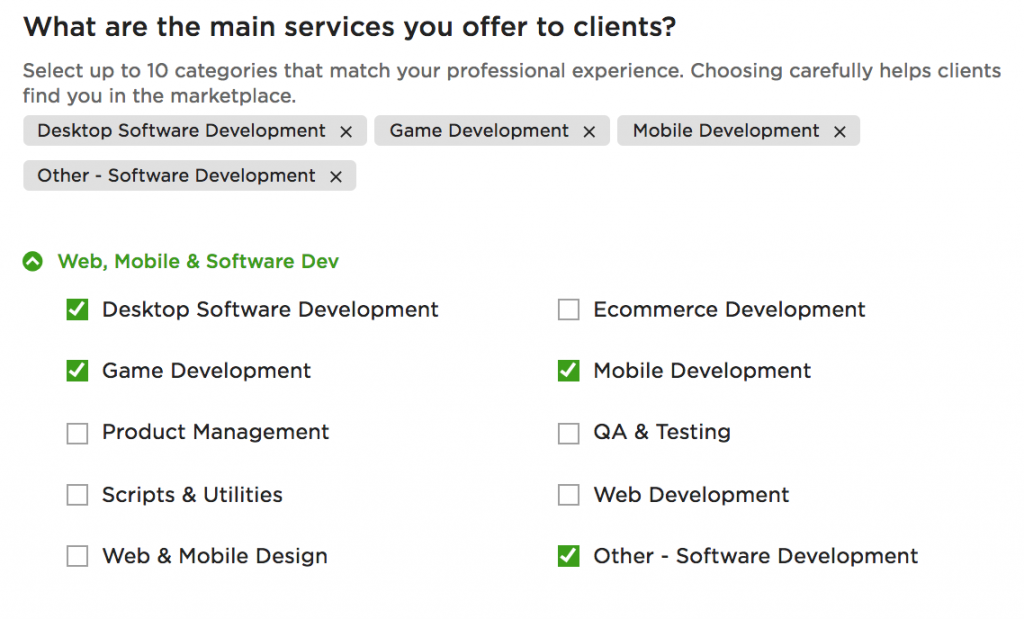Screen dimensions: 1024x619
Task: Click the Ecommerce Development label text
Action: point(729,310)
